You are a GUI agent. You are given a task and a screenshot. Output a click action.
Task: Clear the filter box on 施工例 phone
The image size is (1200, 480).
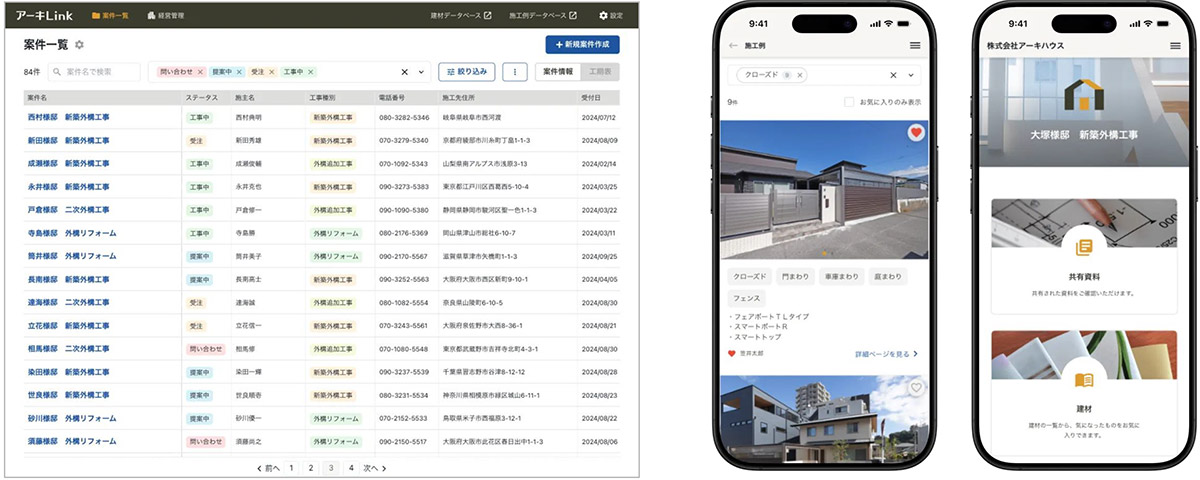[893, 75]
